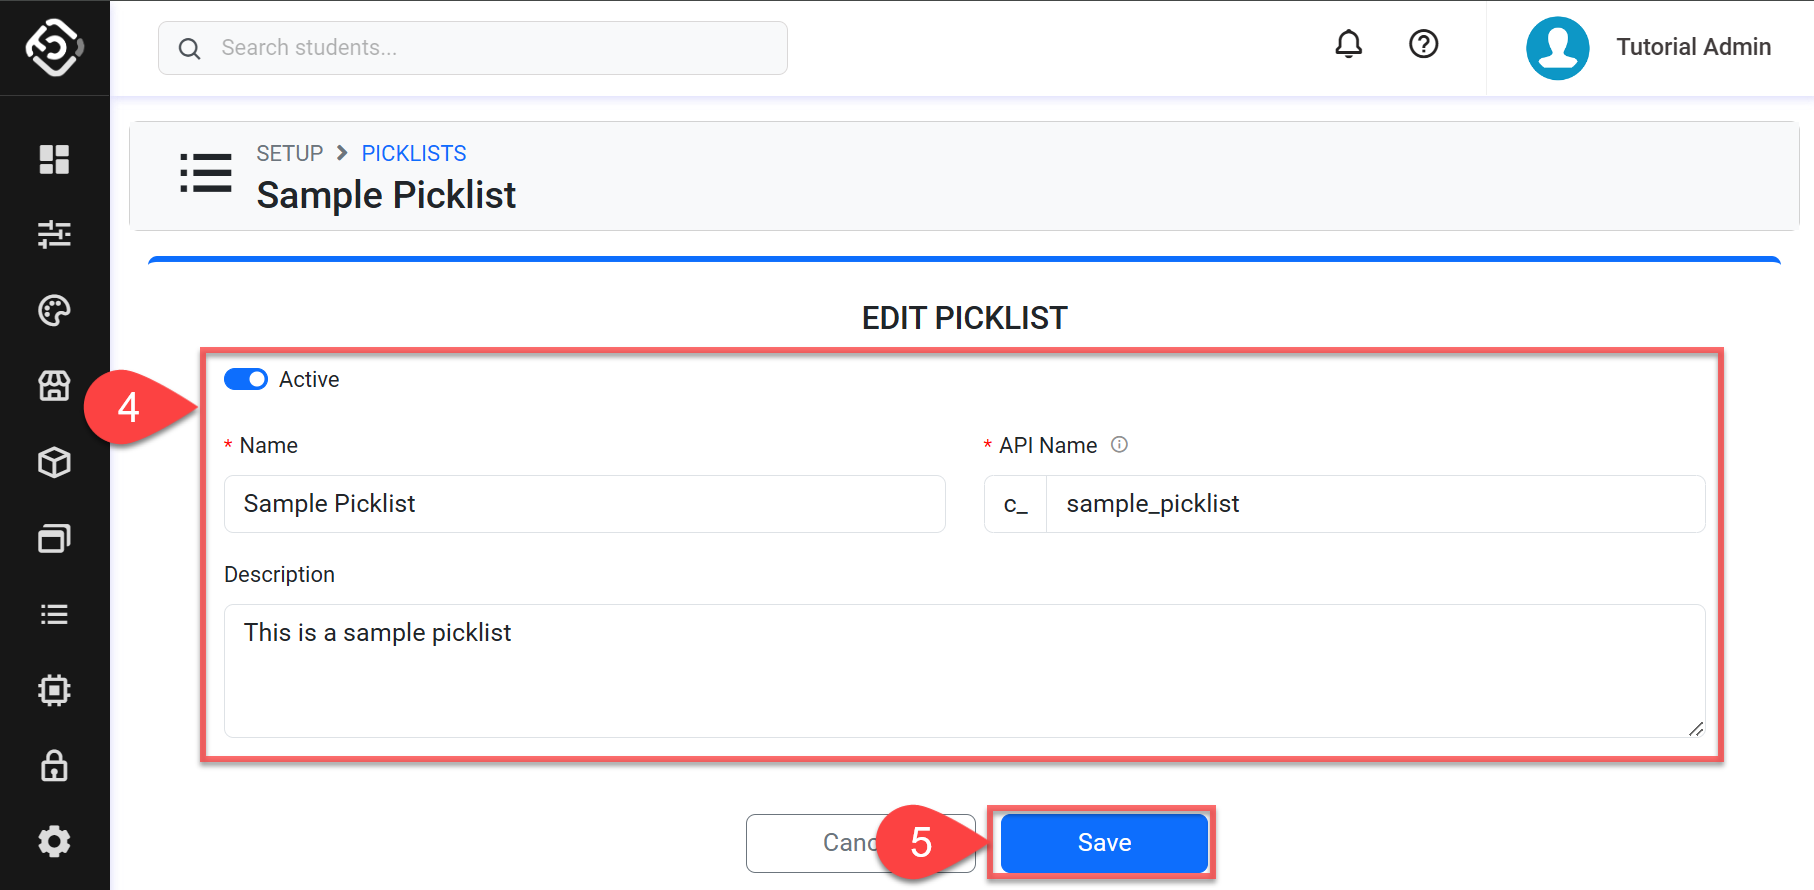Open the sliders settings sidebar icon

click(54, 234)
